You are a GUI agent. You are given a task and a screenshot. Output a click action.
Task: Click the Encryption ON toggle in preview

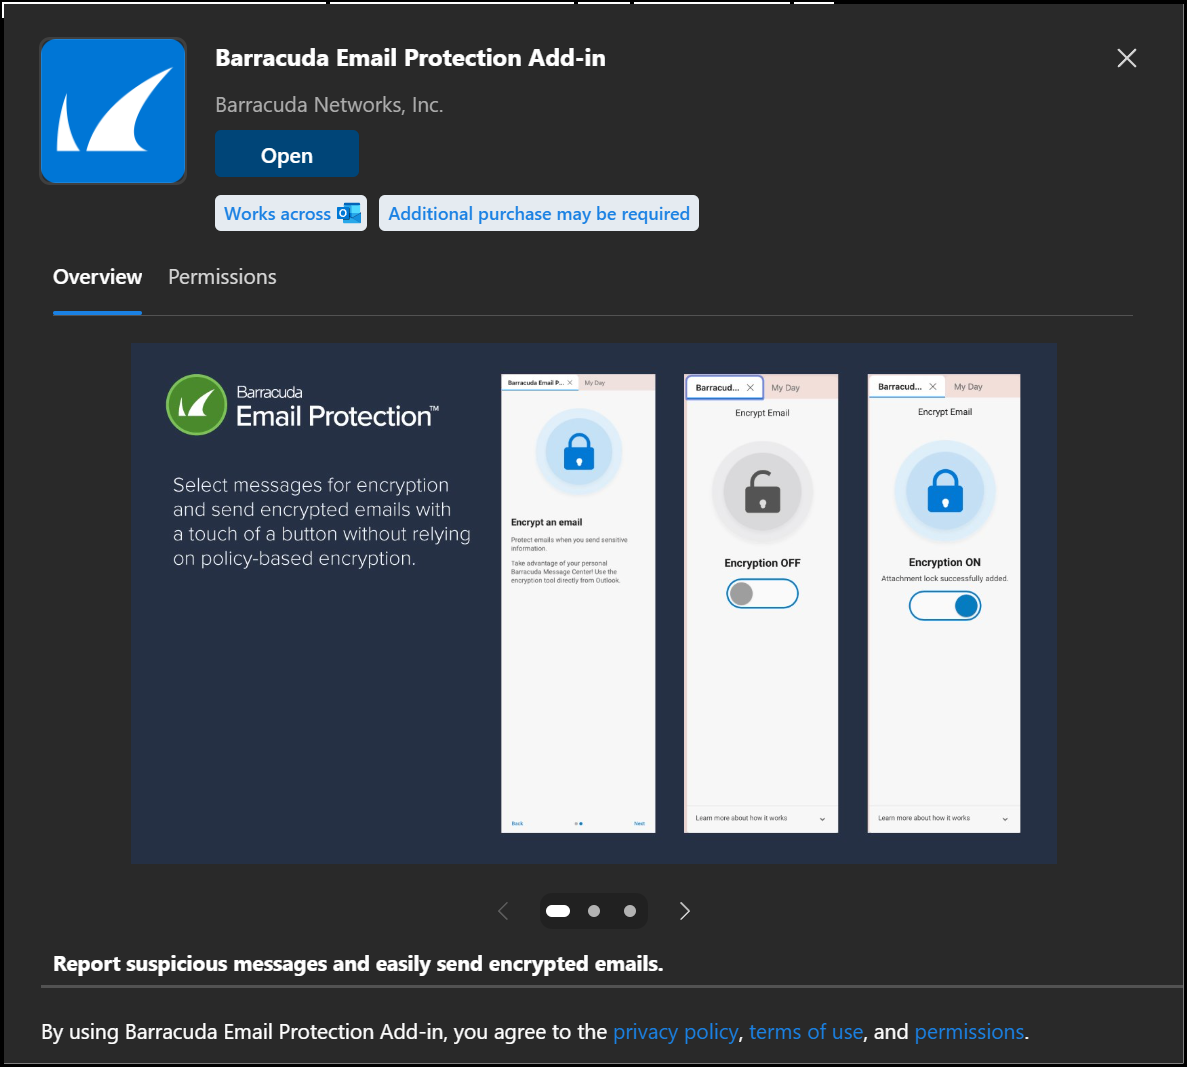945,606
